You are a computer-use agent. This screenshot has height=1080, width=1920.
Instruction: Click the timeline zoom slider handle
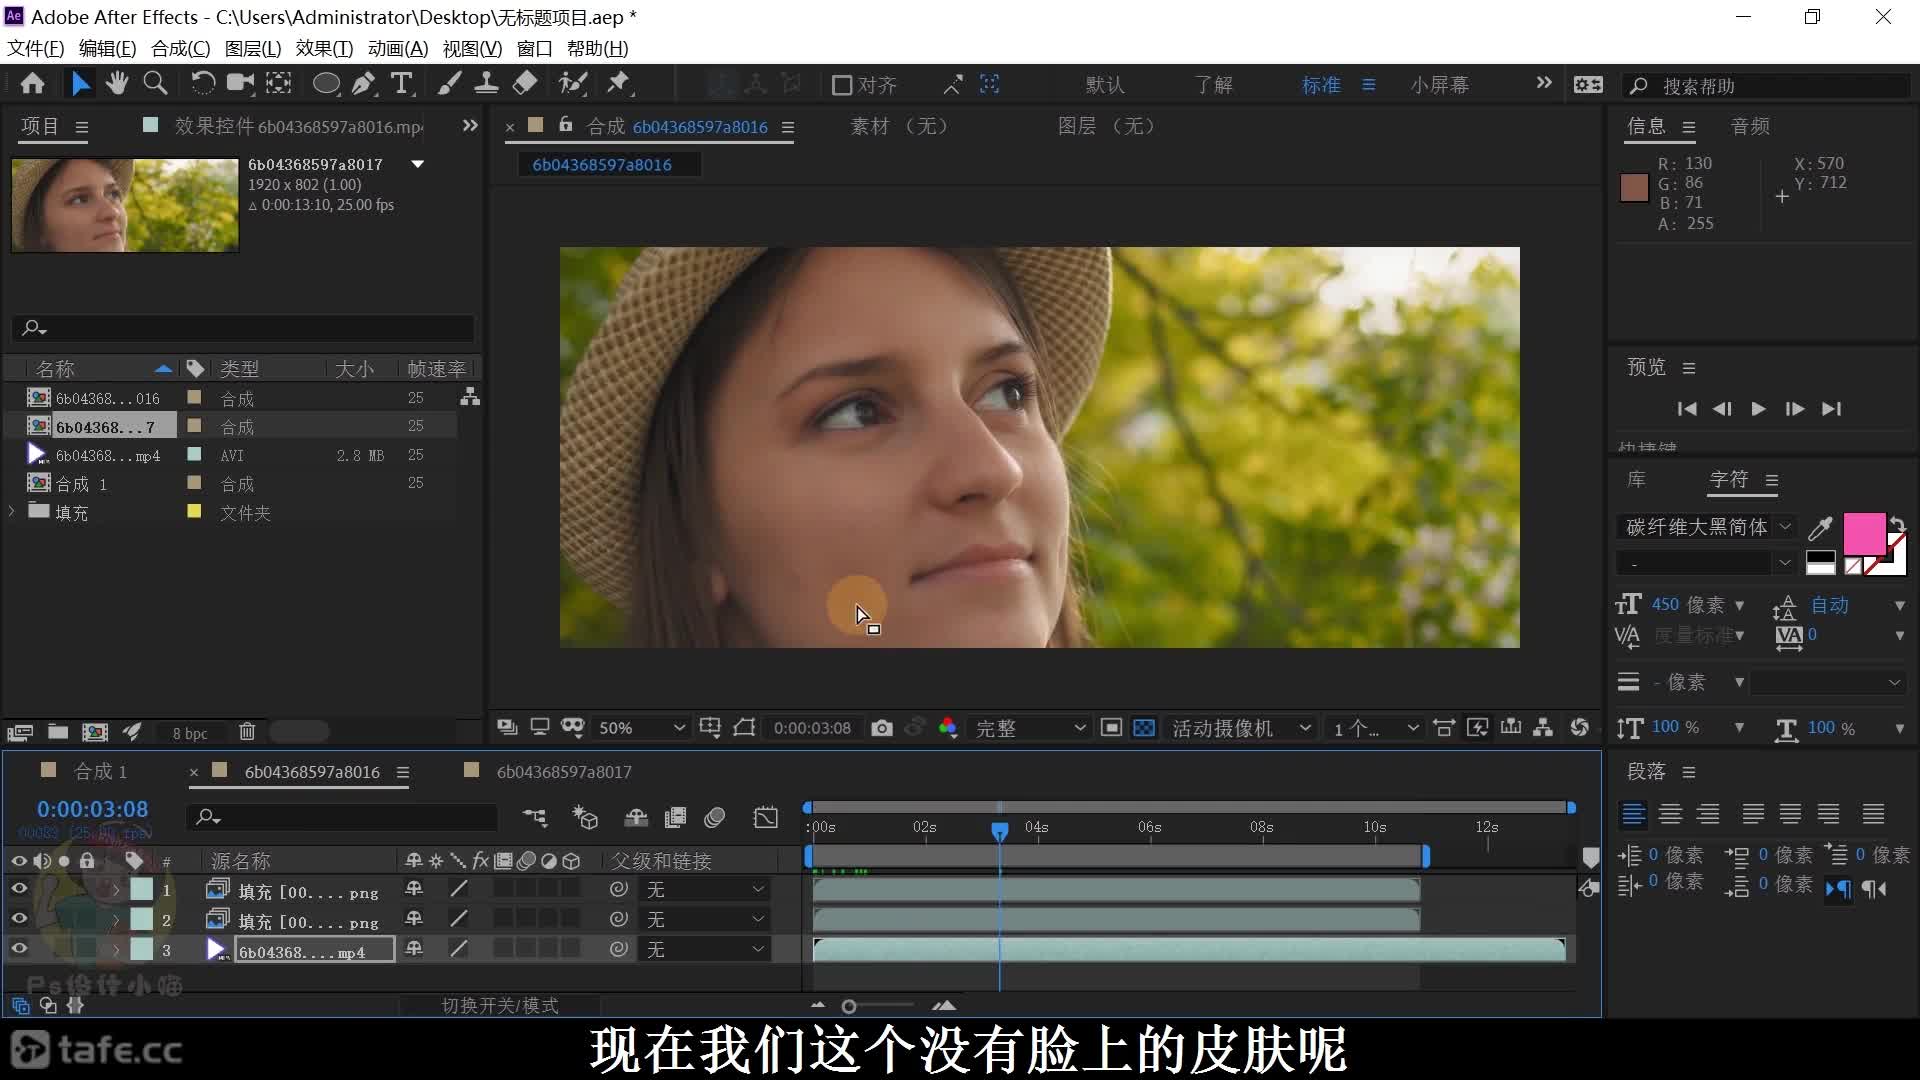[849, 1006]
